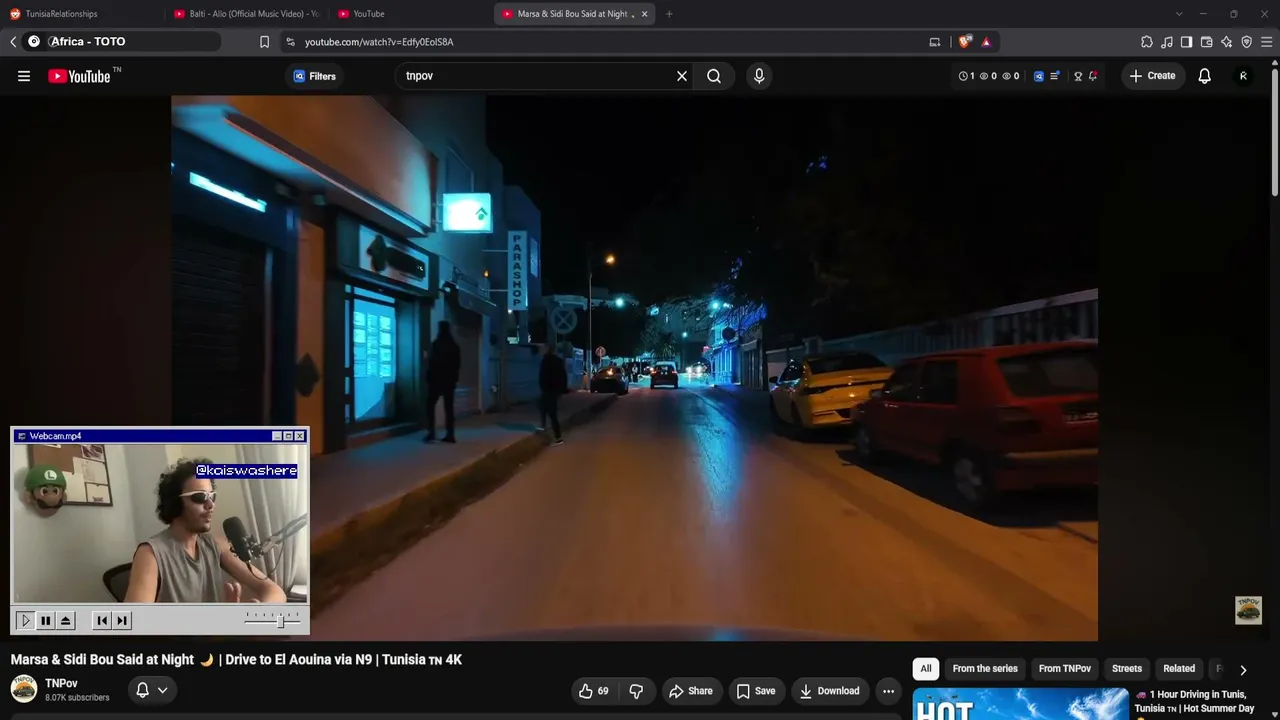Screen dimensions: 1280x720
Task: Like the video with 69 likes
Action: pos(593,691)
